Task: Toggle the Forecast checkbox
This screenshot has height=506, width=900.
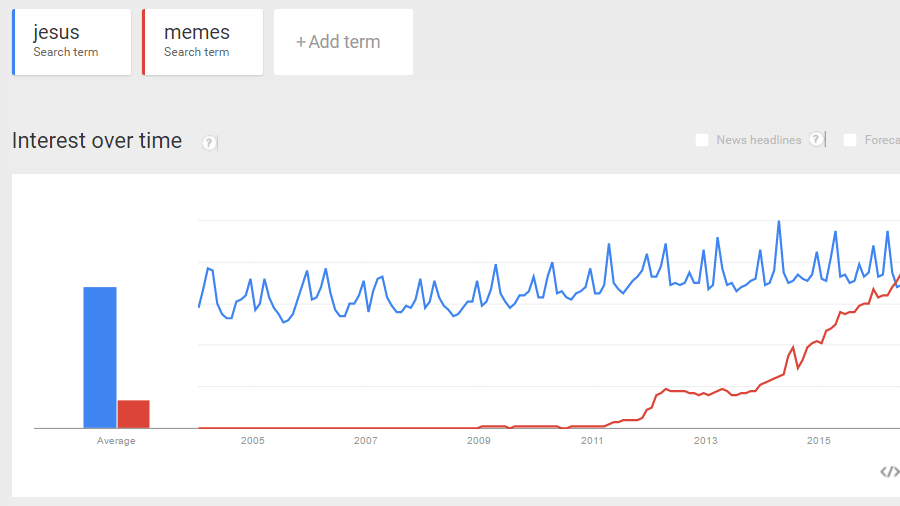Action: pyautogui.click(x=850, y=140)
